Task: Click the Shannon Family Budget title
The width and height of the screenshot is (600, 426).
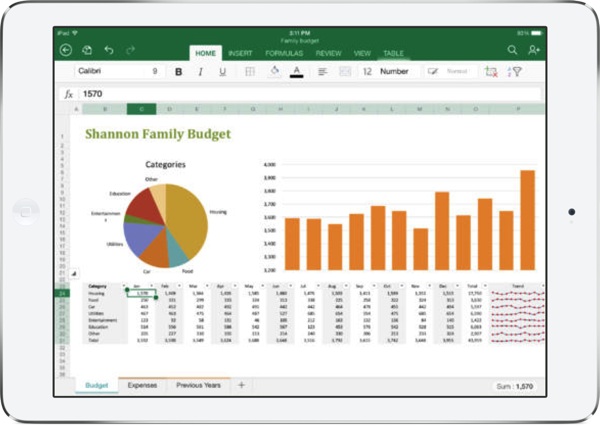Action: point(158,134)
